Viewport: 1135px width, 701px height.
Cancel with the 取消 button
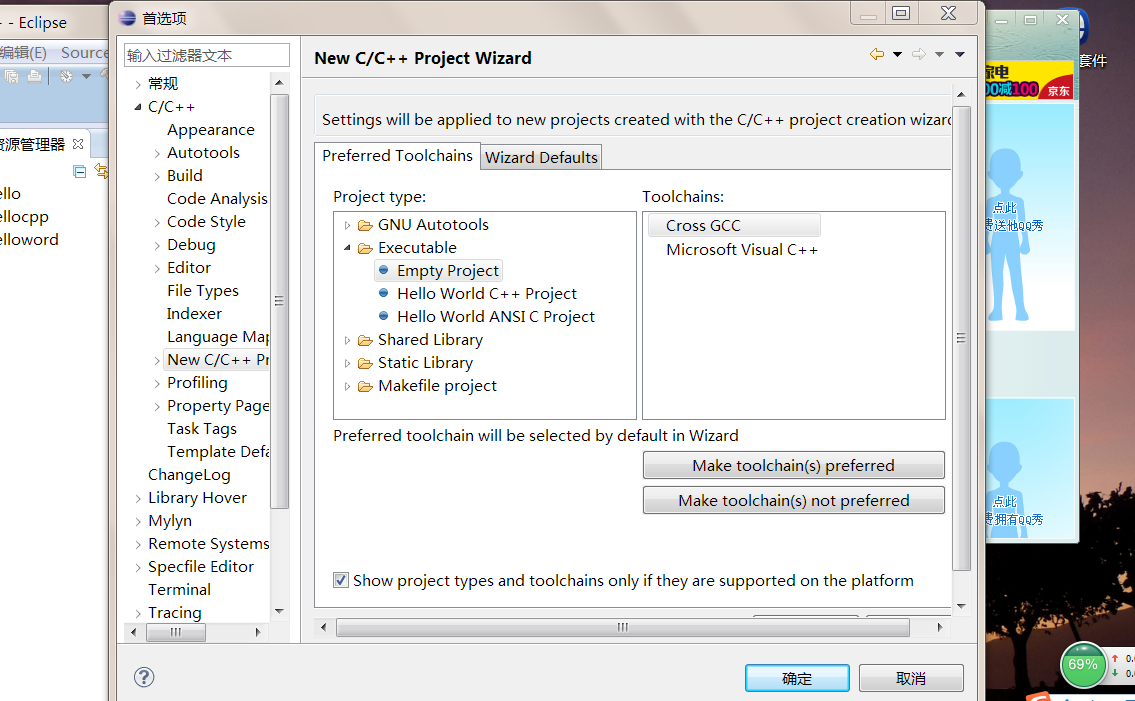click(x=911, y=678)
